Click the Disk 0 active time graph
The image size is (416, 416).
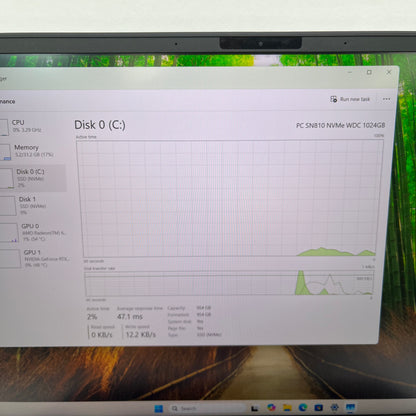[229, 198]
